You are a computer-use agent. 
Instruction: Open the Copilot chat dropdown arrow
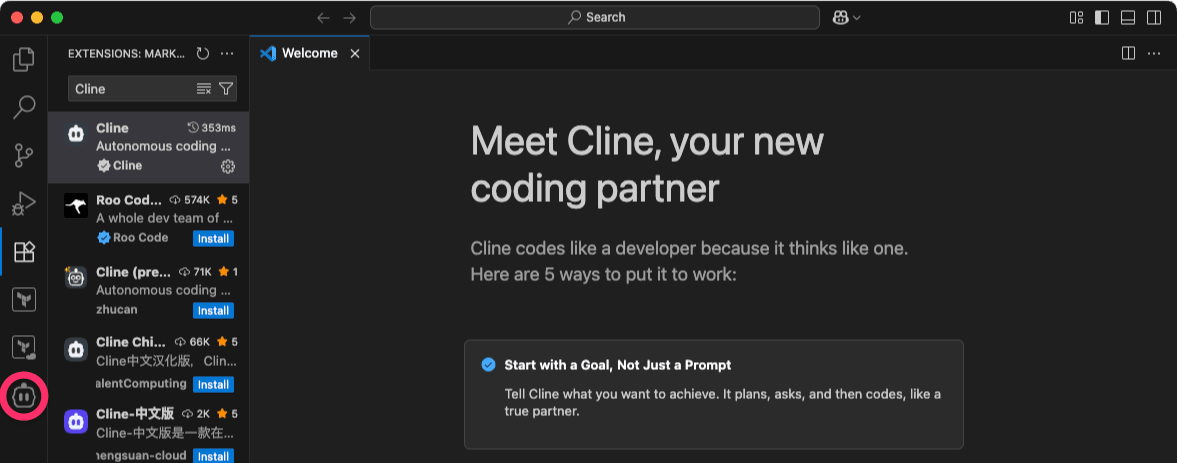(x=856, y=18)
